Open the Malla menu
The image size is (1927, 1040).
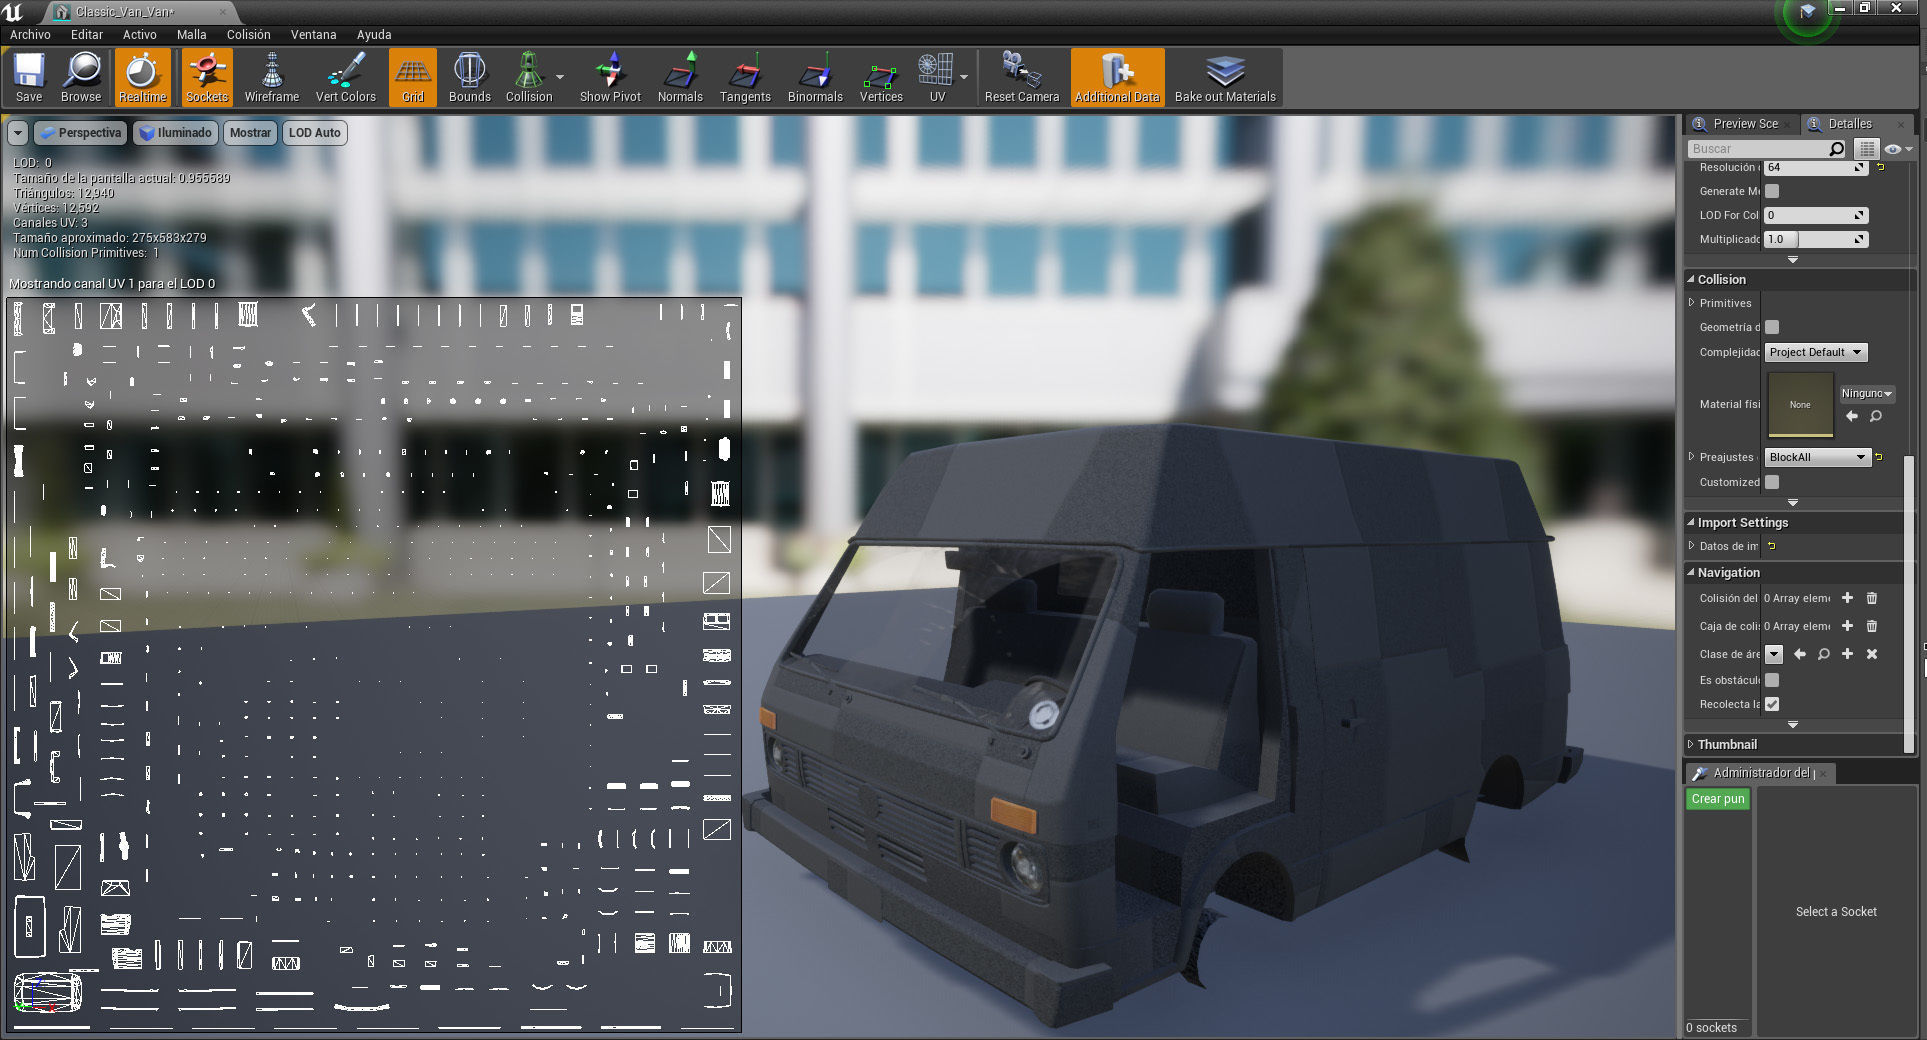click(192, 34)
